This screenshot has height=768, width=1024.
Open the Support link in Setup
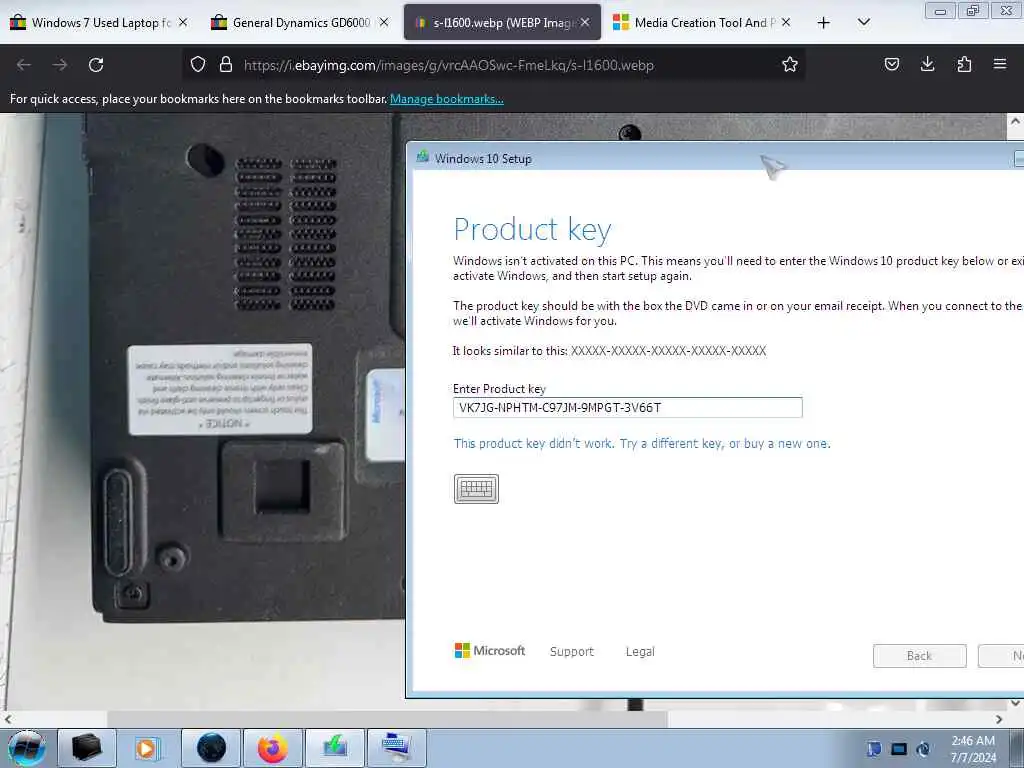click(x=571, y=652)
